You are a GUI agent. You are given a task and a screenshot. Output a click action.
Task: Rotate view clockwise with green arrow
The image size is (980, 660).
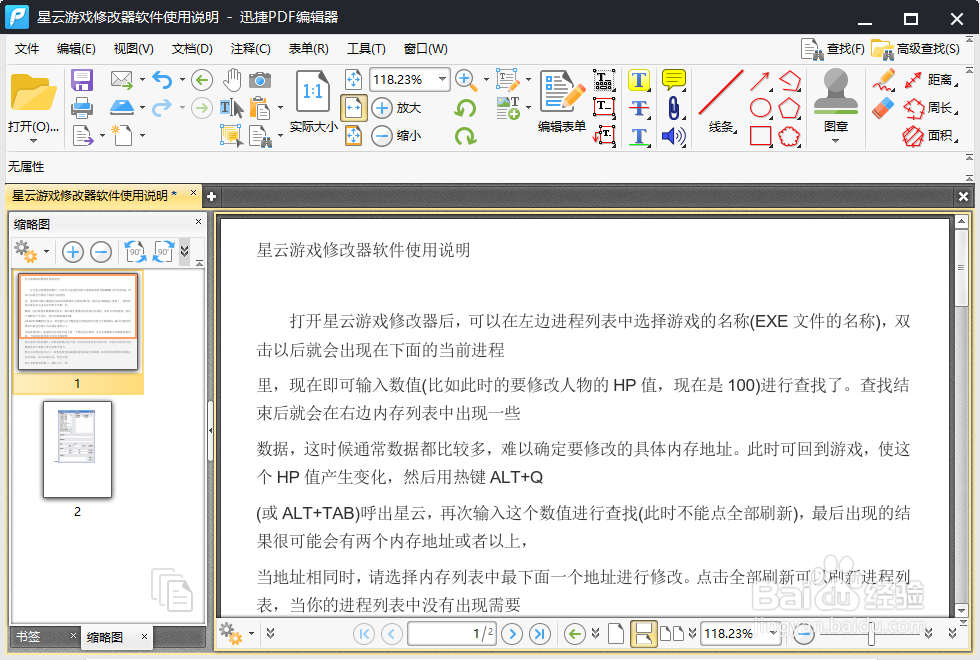[x=465, y=136]
